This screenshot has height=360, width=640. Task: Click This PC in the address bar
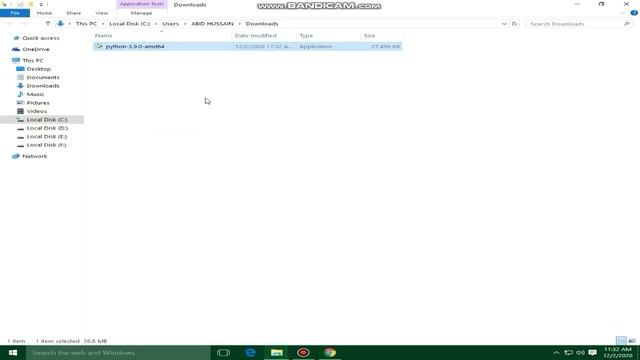click(x=86, y=24)
